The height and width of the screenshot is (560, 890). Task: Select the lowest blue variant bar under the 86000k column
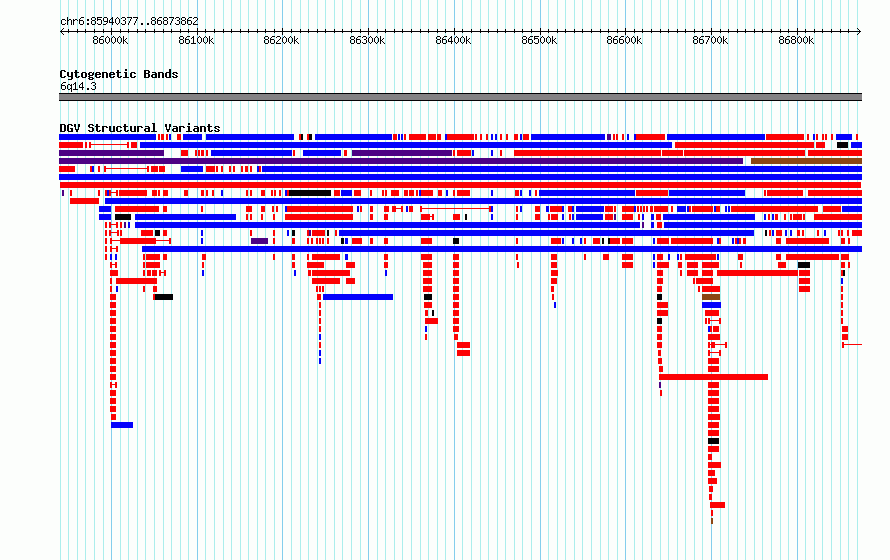[122, 425]
